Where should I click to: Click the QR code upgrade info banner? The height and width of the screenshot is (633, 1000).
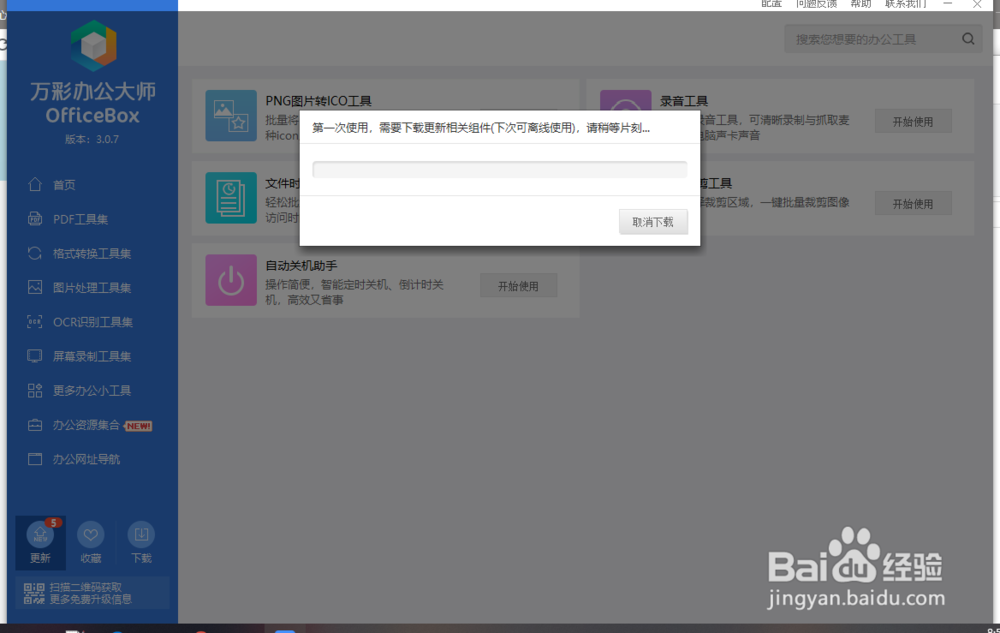[x=92, y=593]
